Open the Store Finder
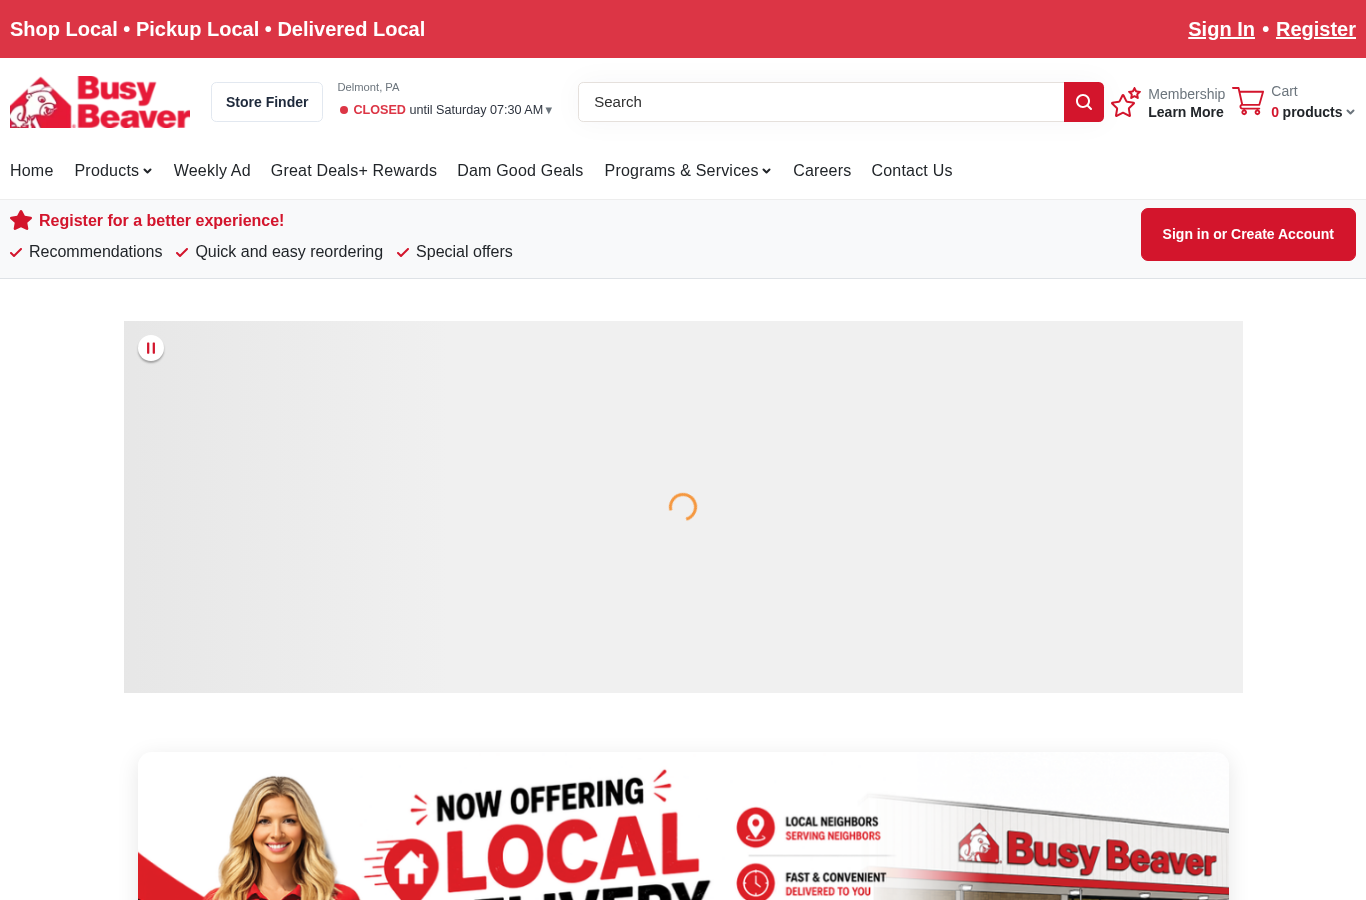The height and width of the screenshot is (900, 1366). 267,102
